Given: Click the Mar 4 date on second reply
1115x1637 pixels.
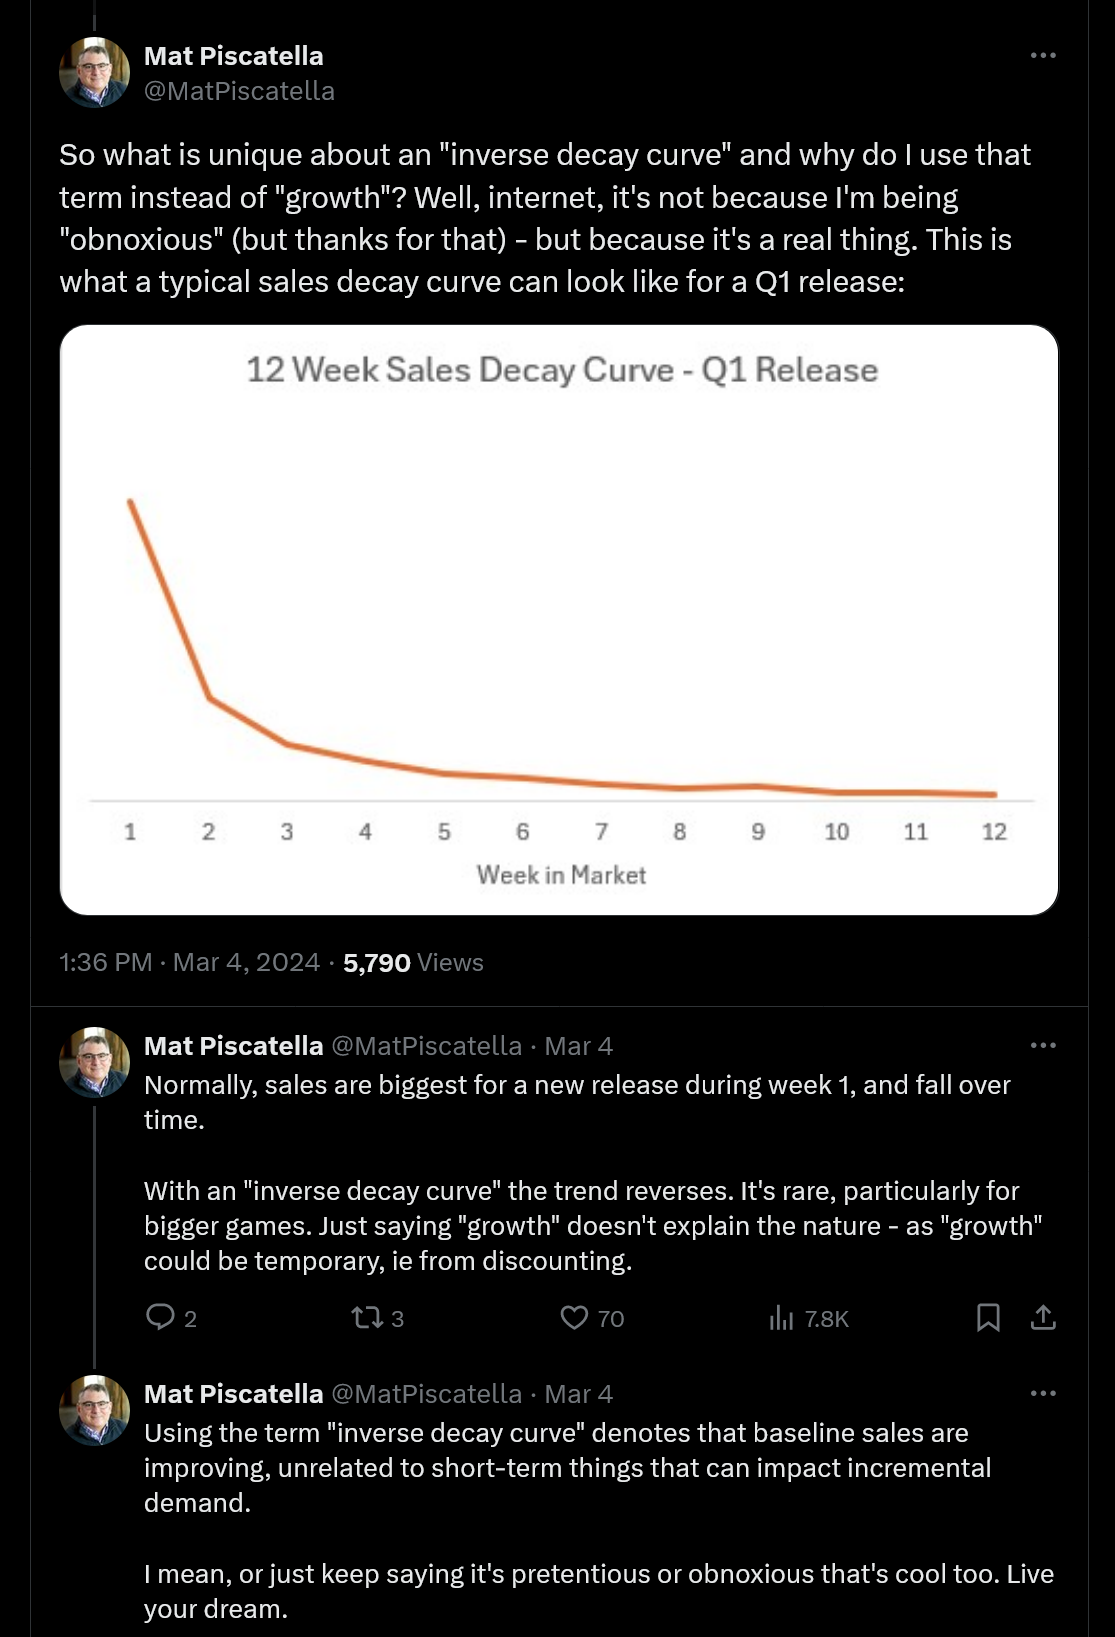Looking at the screenshot, I should [578, 1394].
